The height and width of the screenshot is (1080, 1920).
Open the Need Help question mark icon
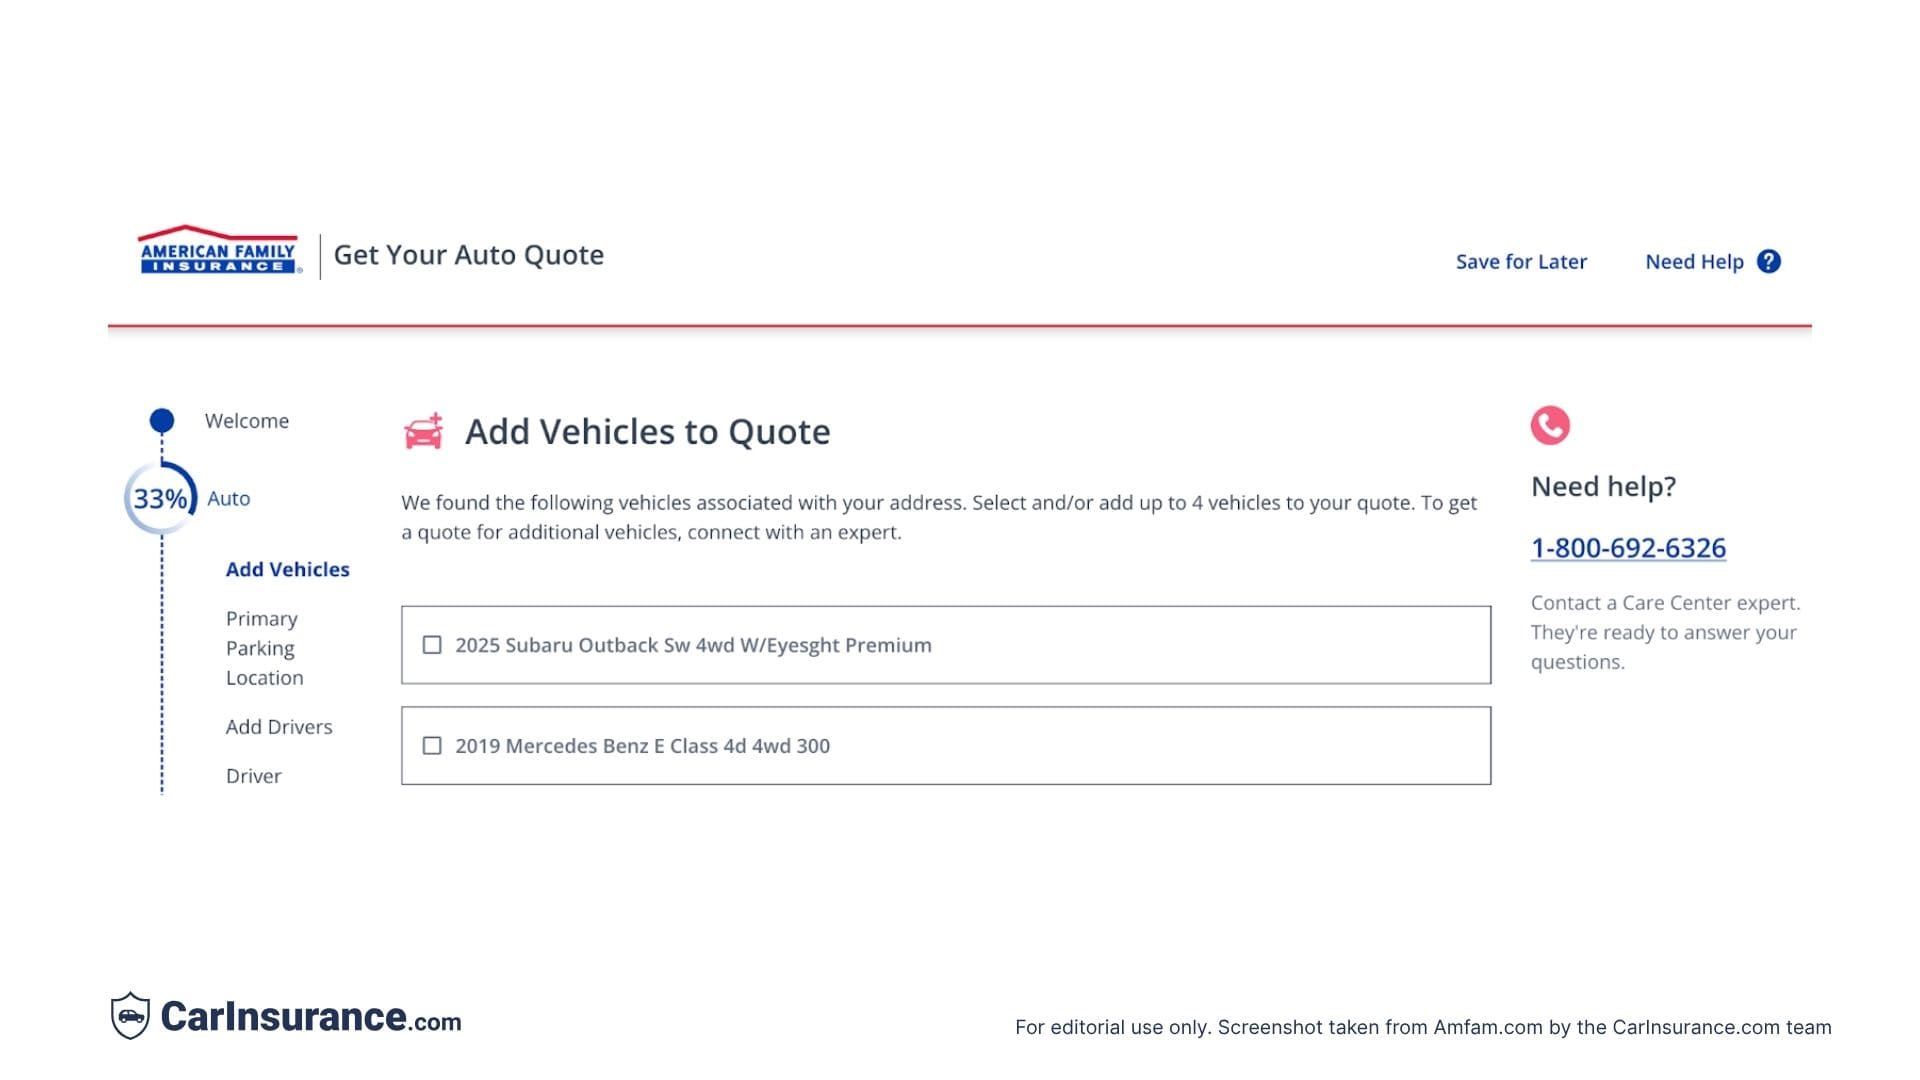tap(1770, 261)
